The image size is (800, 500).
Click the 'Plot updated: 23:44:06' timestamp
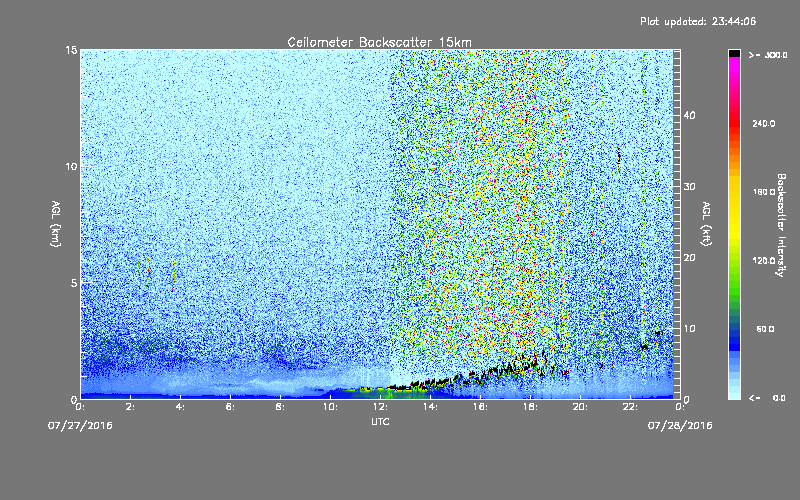[x=698, y=21]
